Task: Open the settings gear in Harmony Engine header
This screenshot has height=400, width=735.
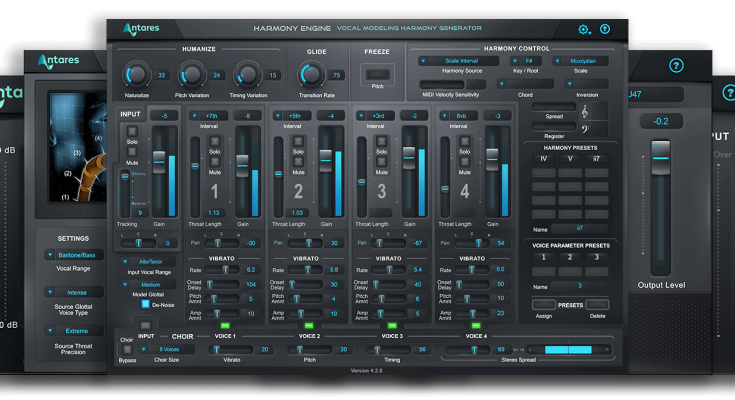Action: click(x=583, y=30)
